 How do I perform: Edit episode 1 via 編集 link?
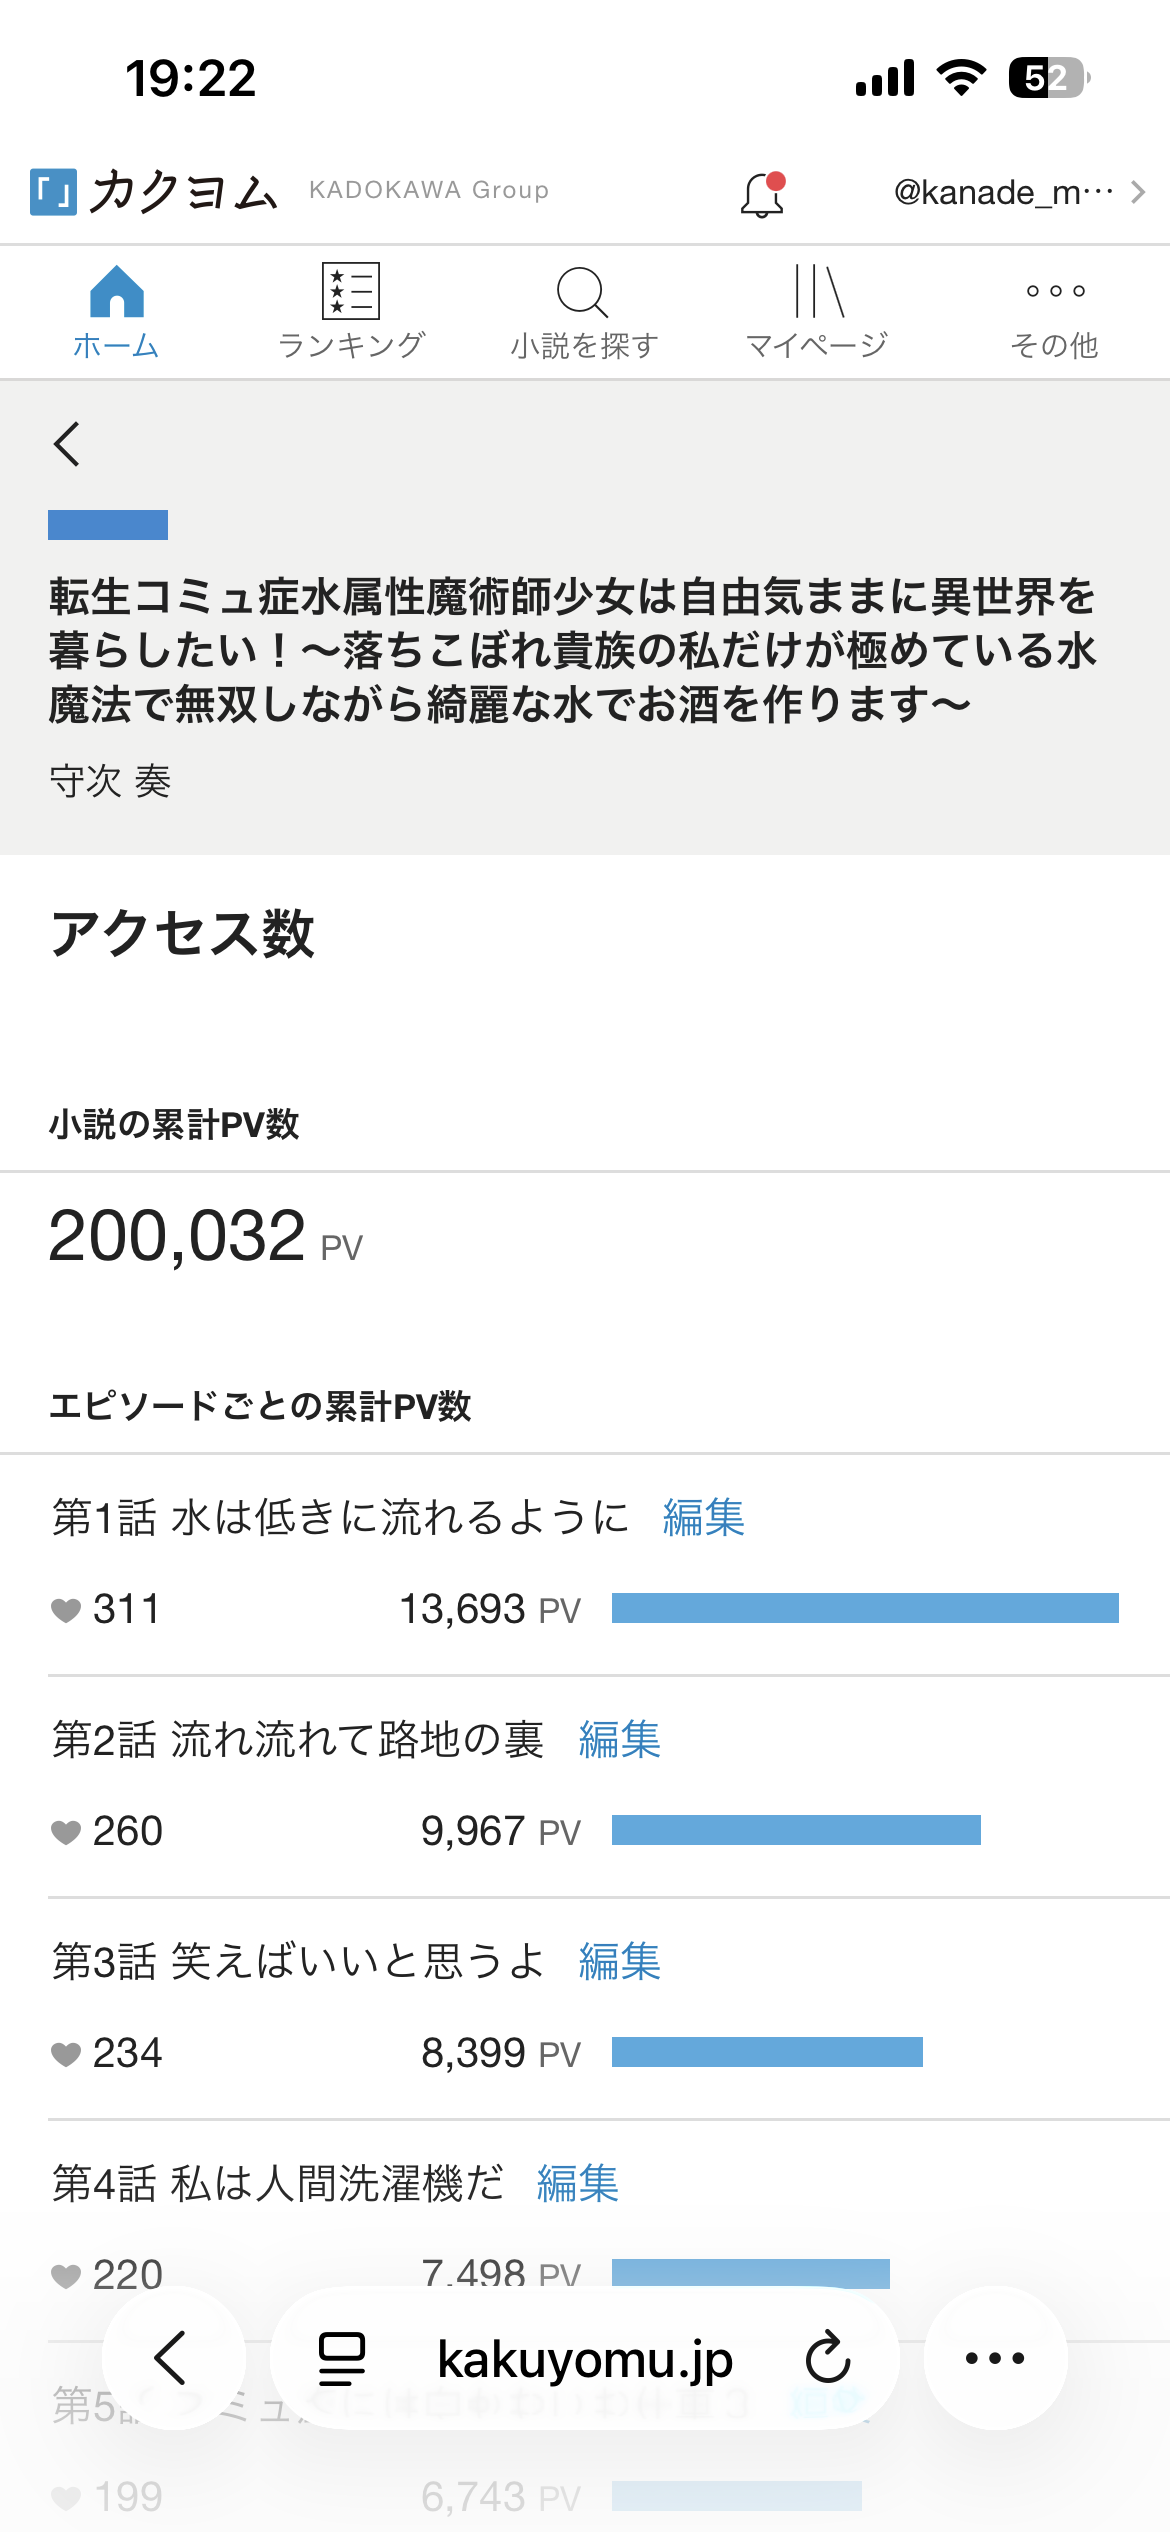pyautogui.click(x=703, y=1517)
